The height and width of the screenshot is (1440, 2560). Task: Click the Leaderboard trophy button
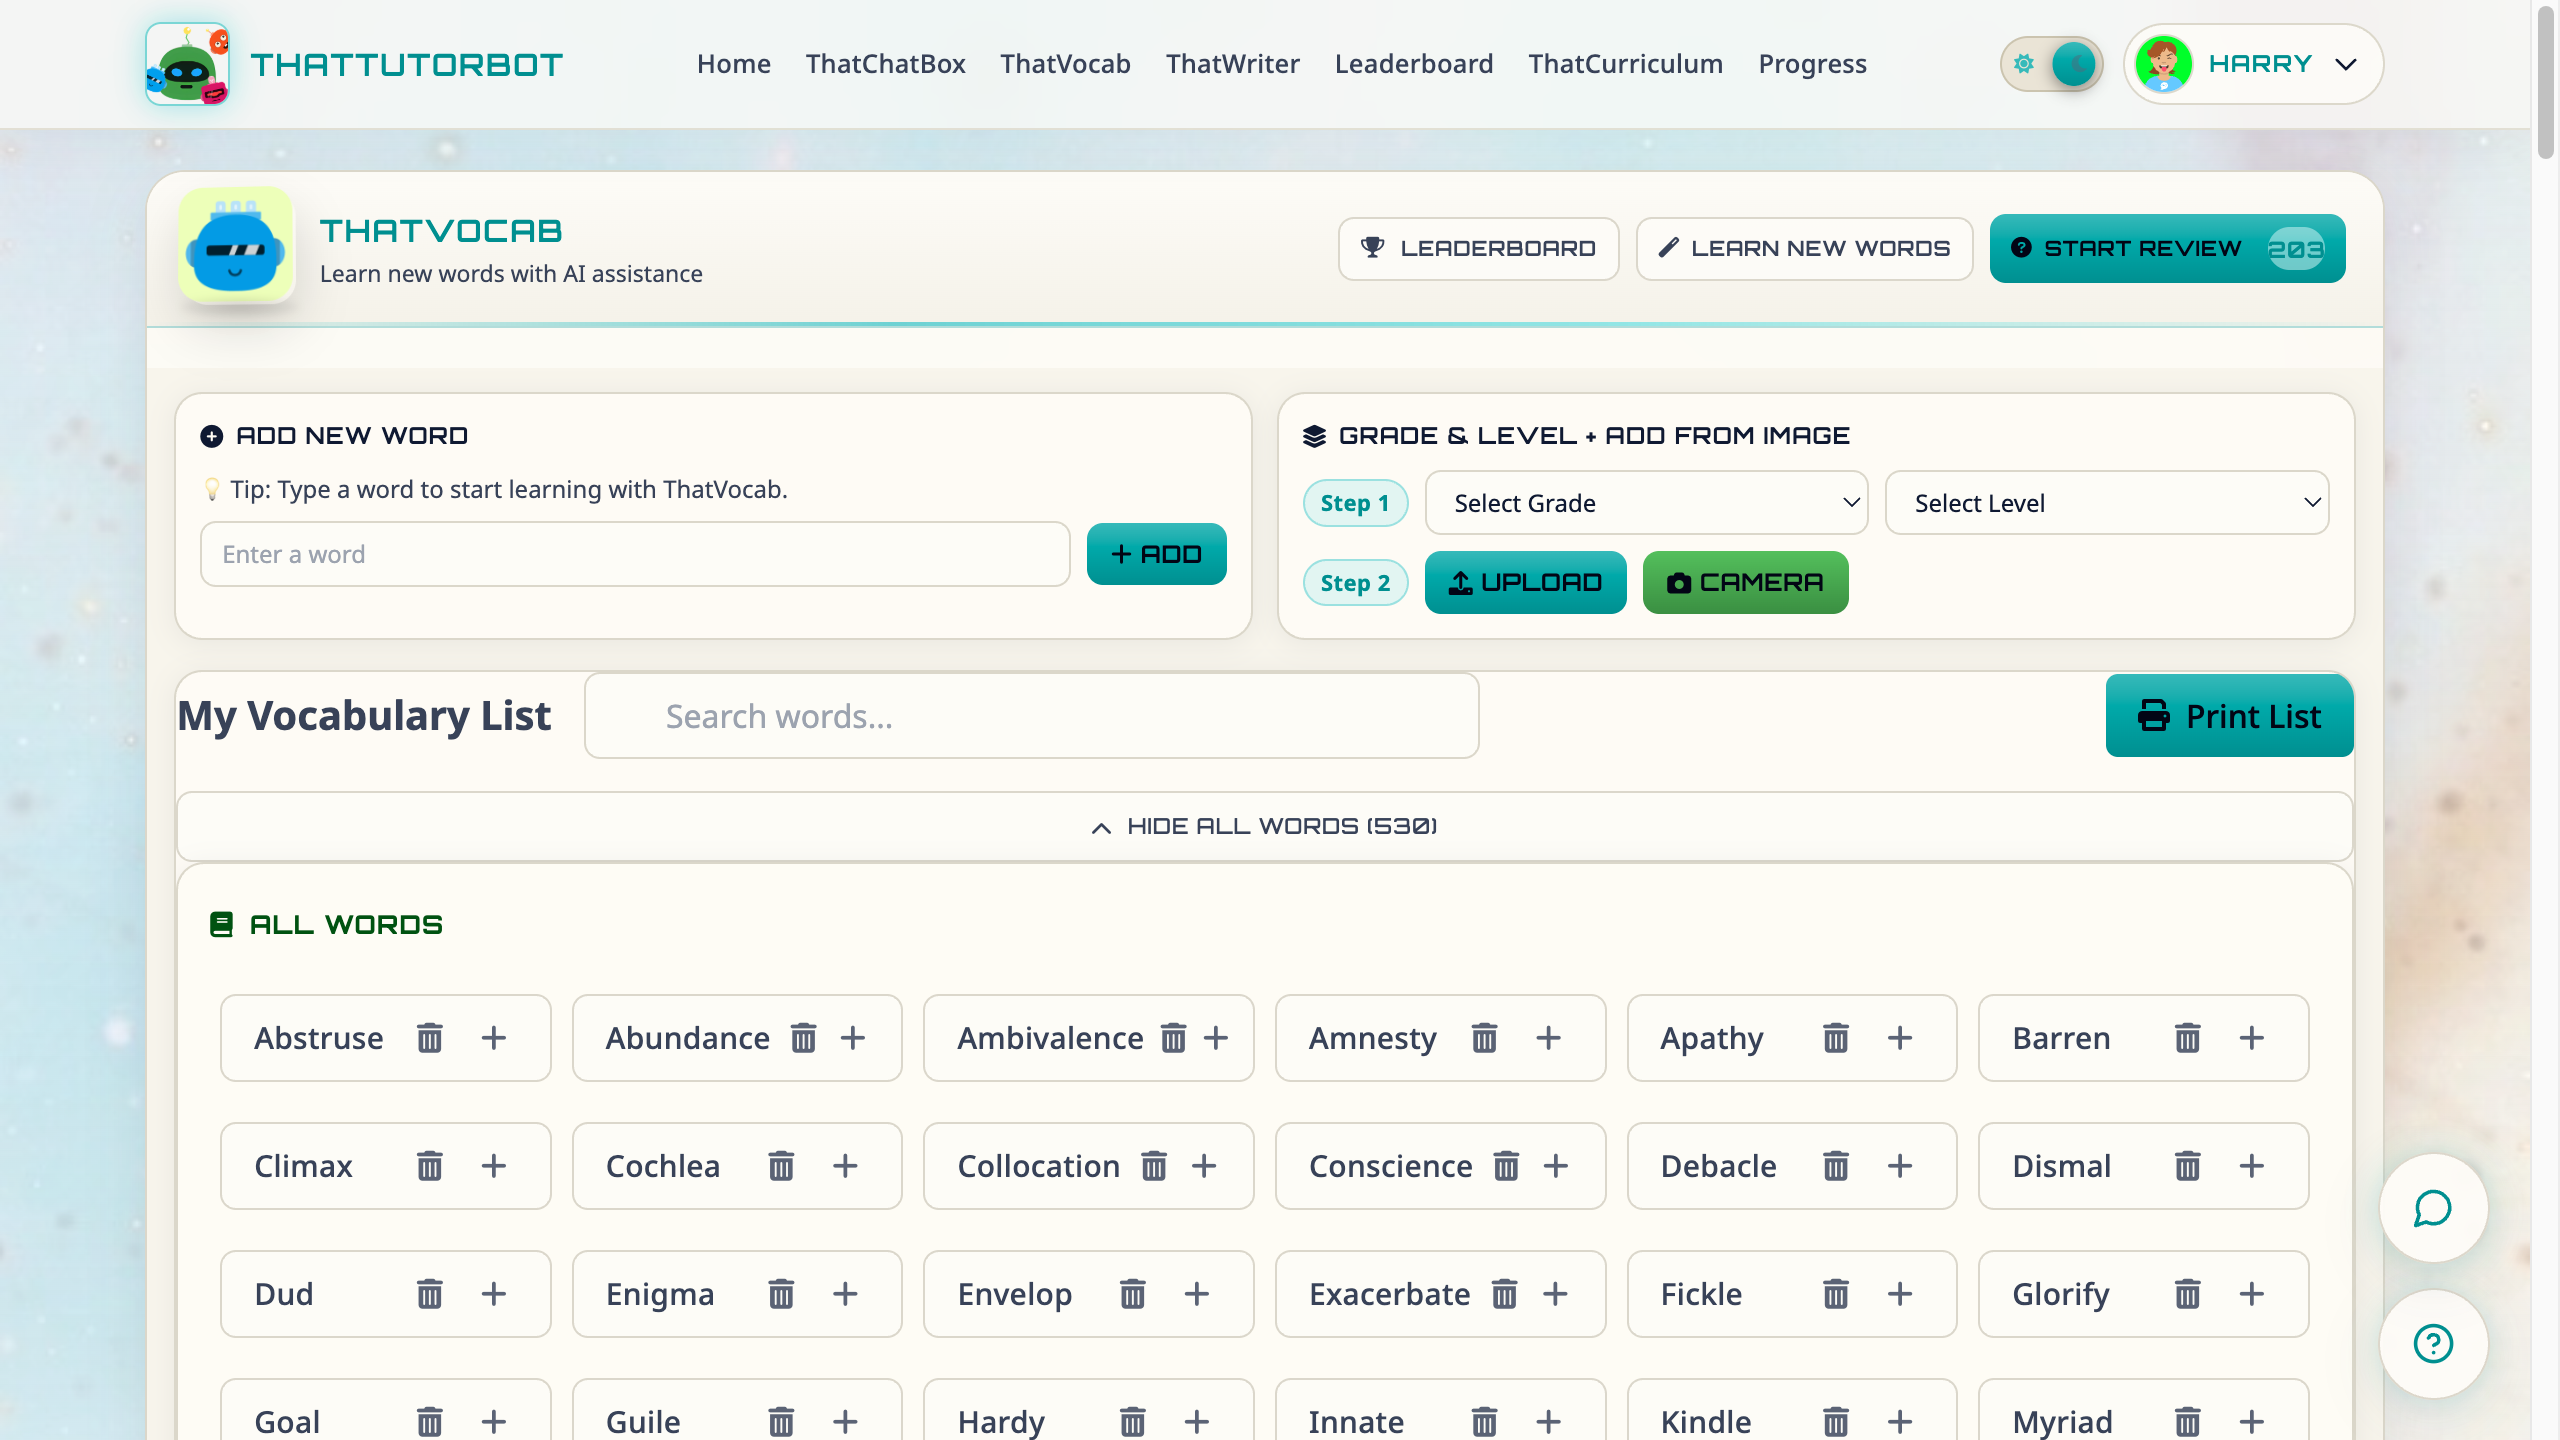1479,248
